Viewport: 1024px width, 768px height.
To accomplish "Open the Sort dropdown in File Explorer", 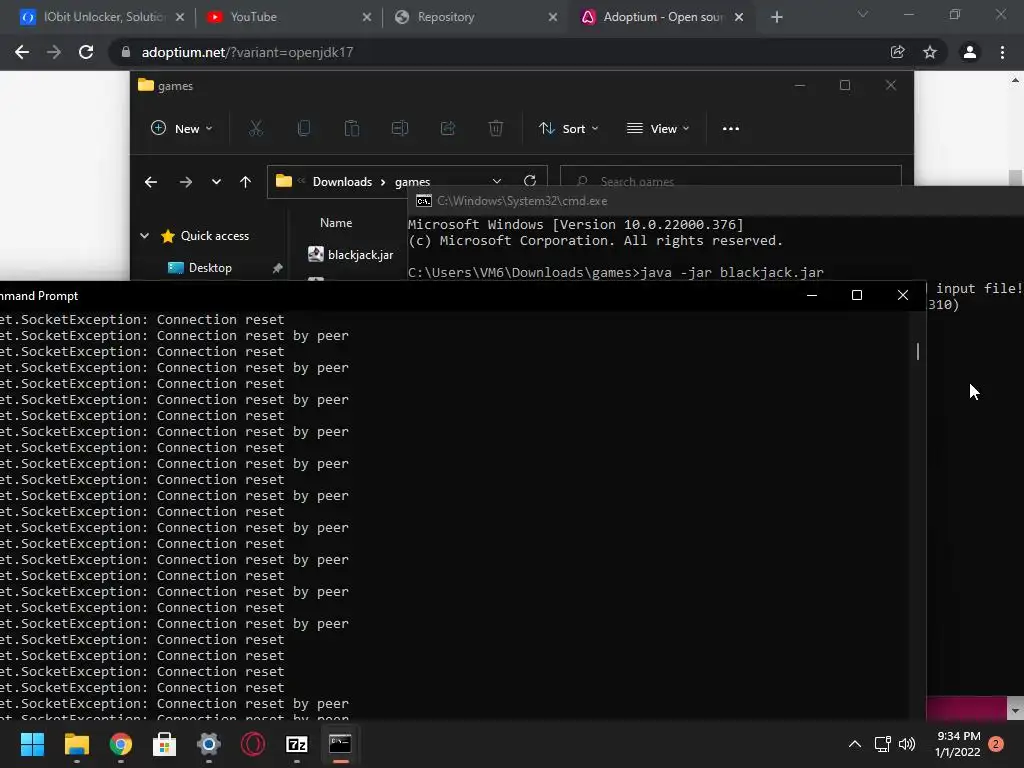I will point(568,129).
